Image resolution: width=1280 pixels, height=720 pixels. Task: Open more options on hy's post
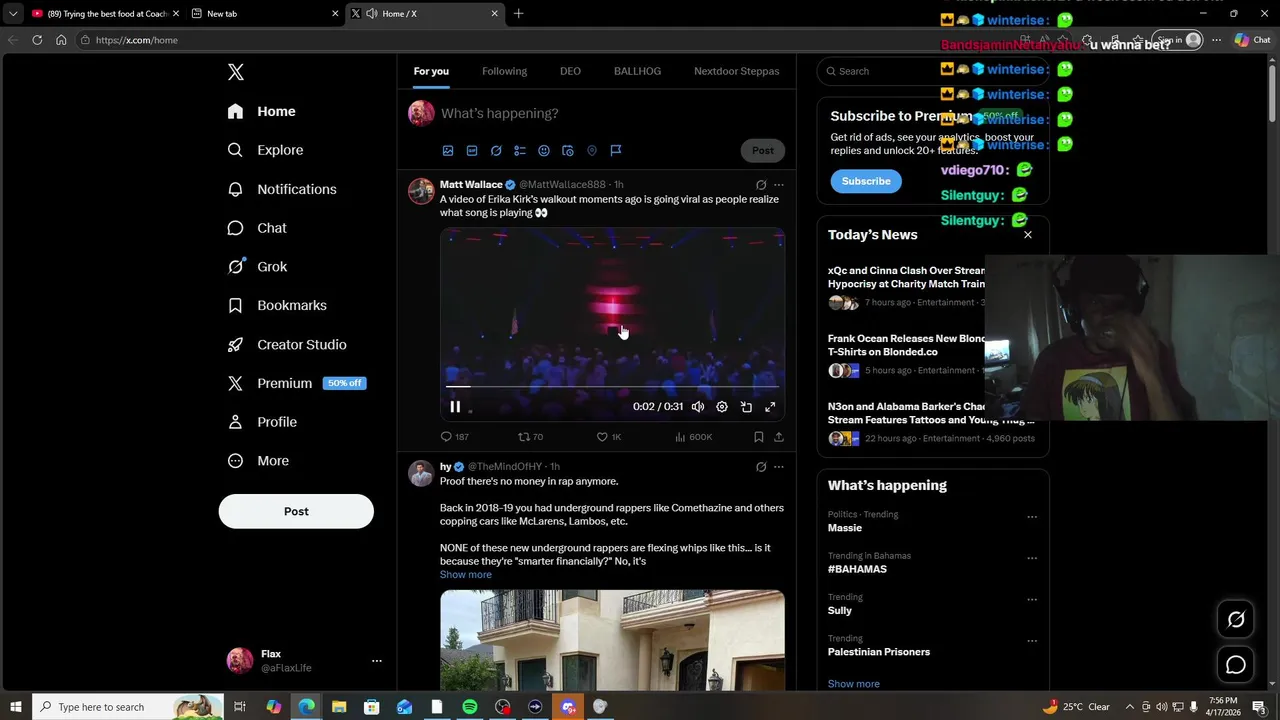coord(779,467)
